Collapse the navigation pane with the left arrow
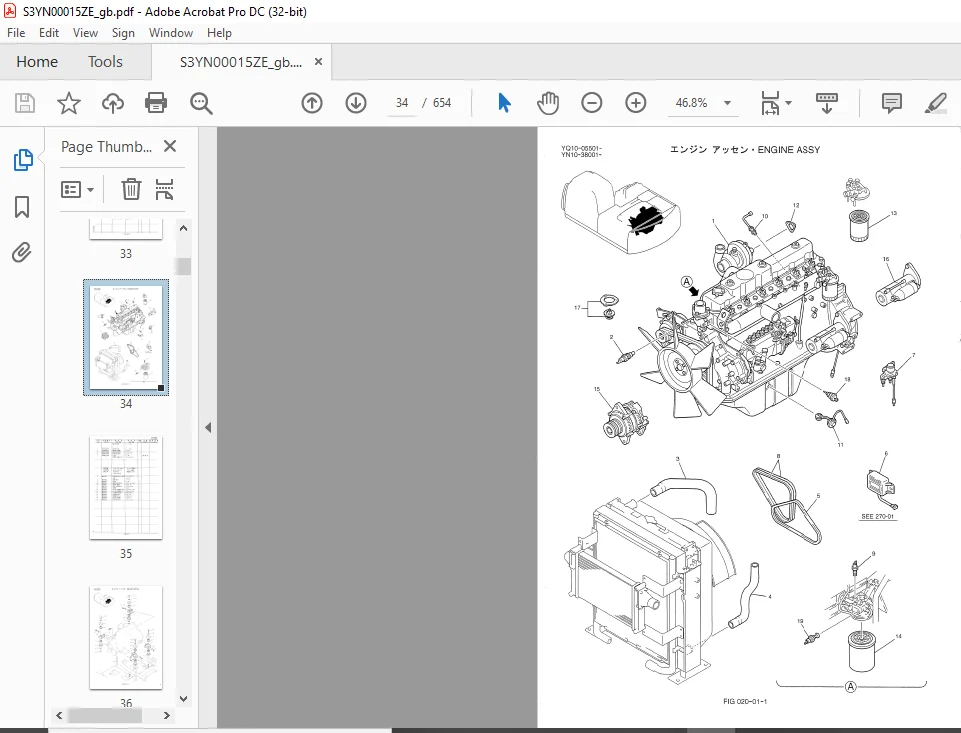The width and height of the screenshot is (961, 733). [208, 427]
